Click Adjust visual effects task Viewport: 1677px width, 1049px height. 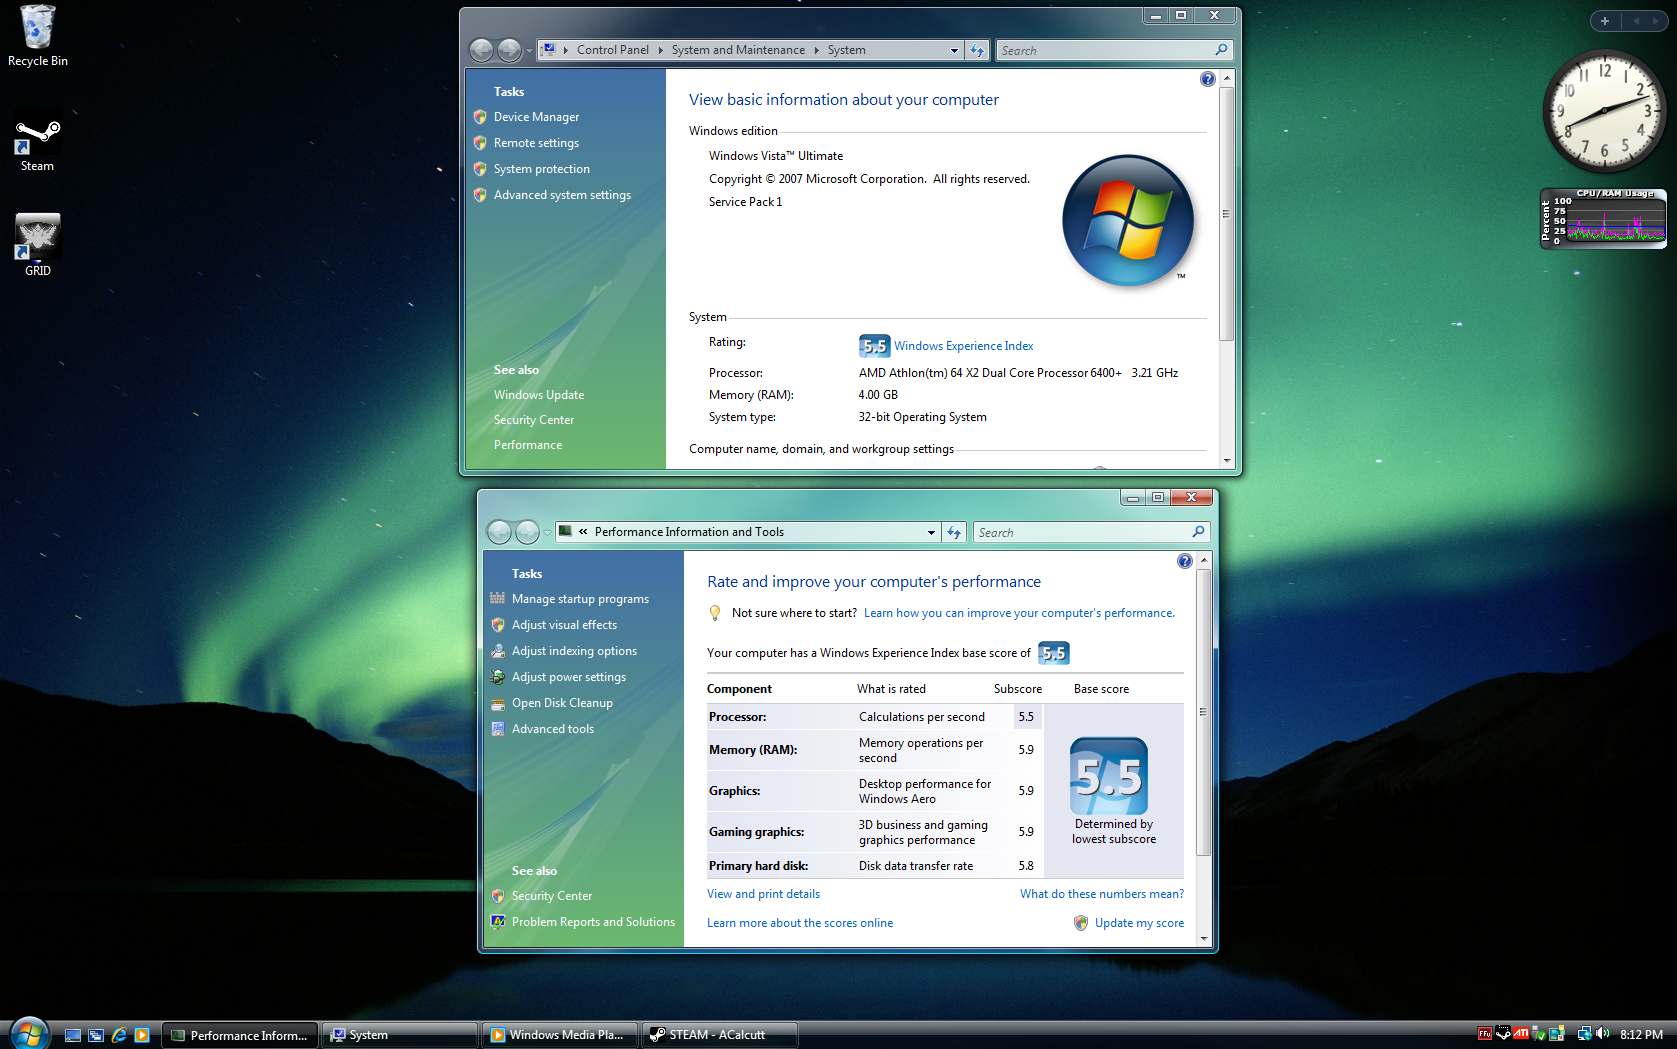pos(564,625)
